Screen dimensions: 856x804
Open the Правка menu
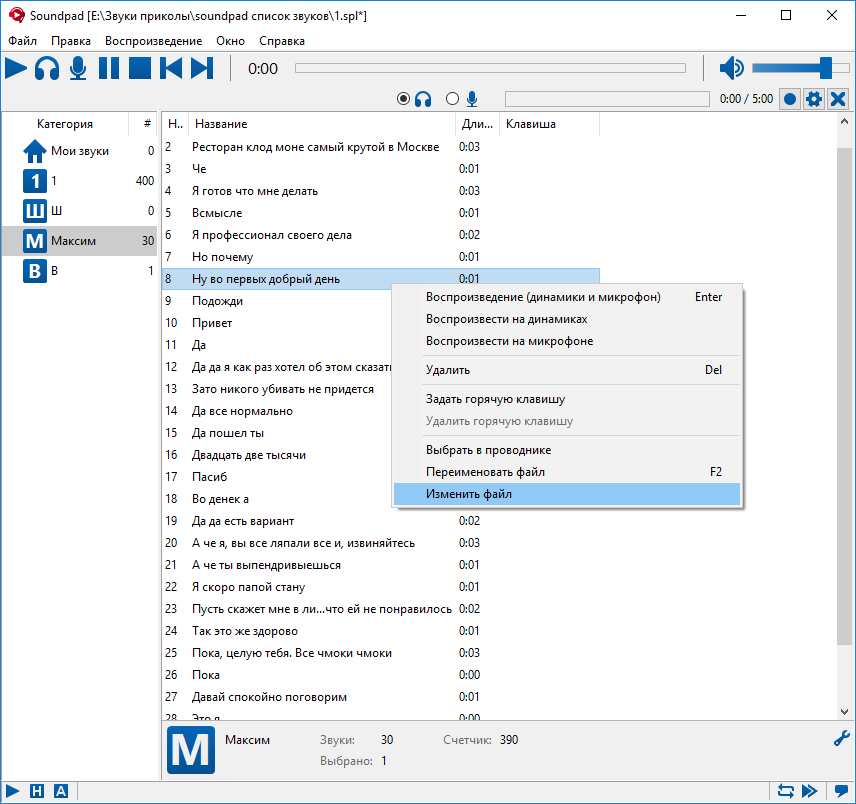71,41
